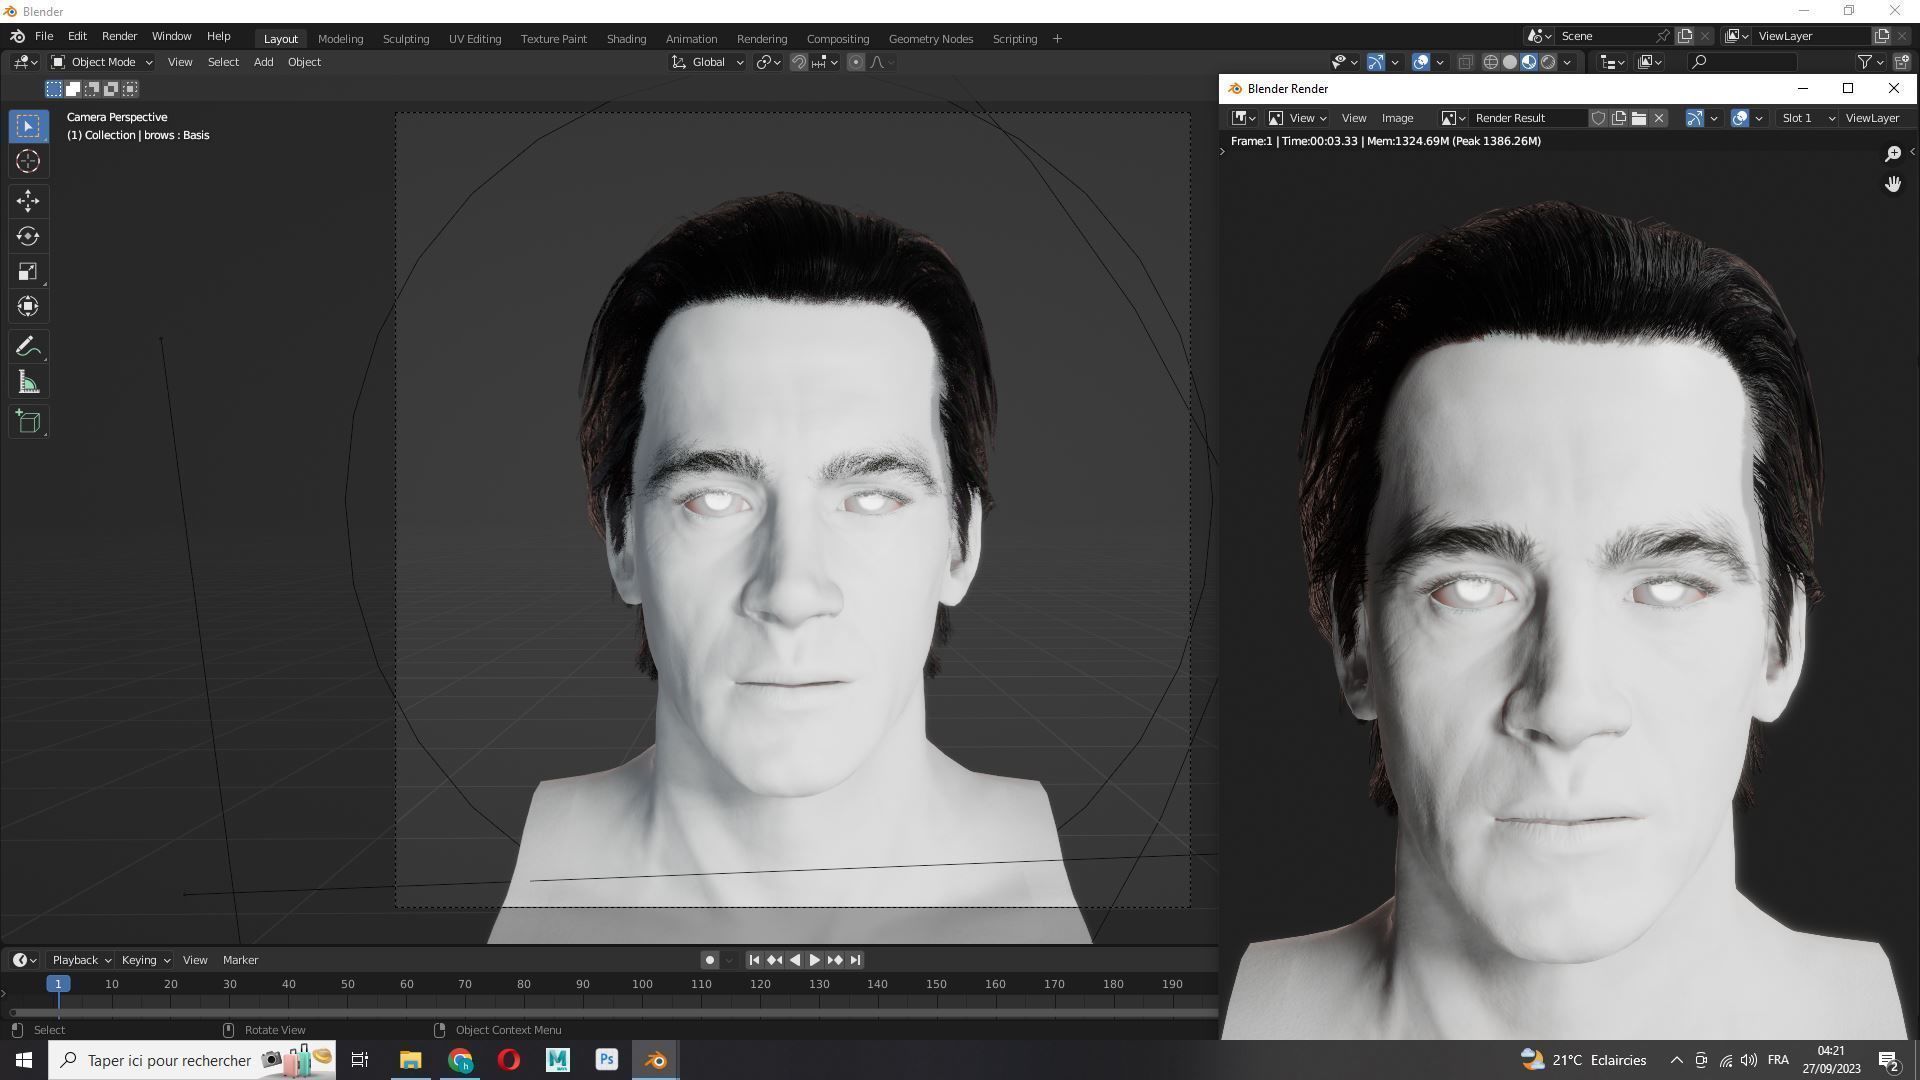Select the Select Box tool
The height and width of the screenshot is (1080, 1920).
pyautogui.click(x=28, y=126)
